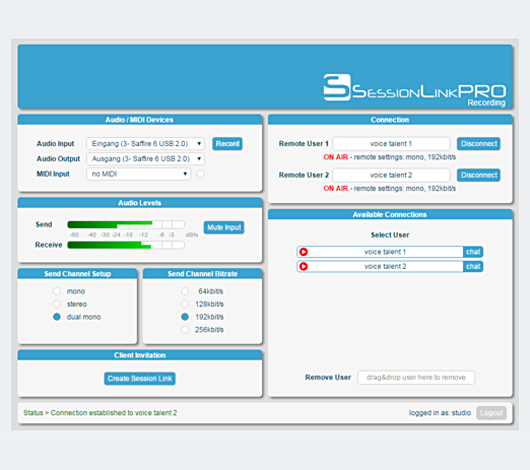
Task: Choose the 256kbit/s bitrate
Action: [185, 330]
